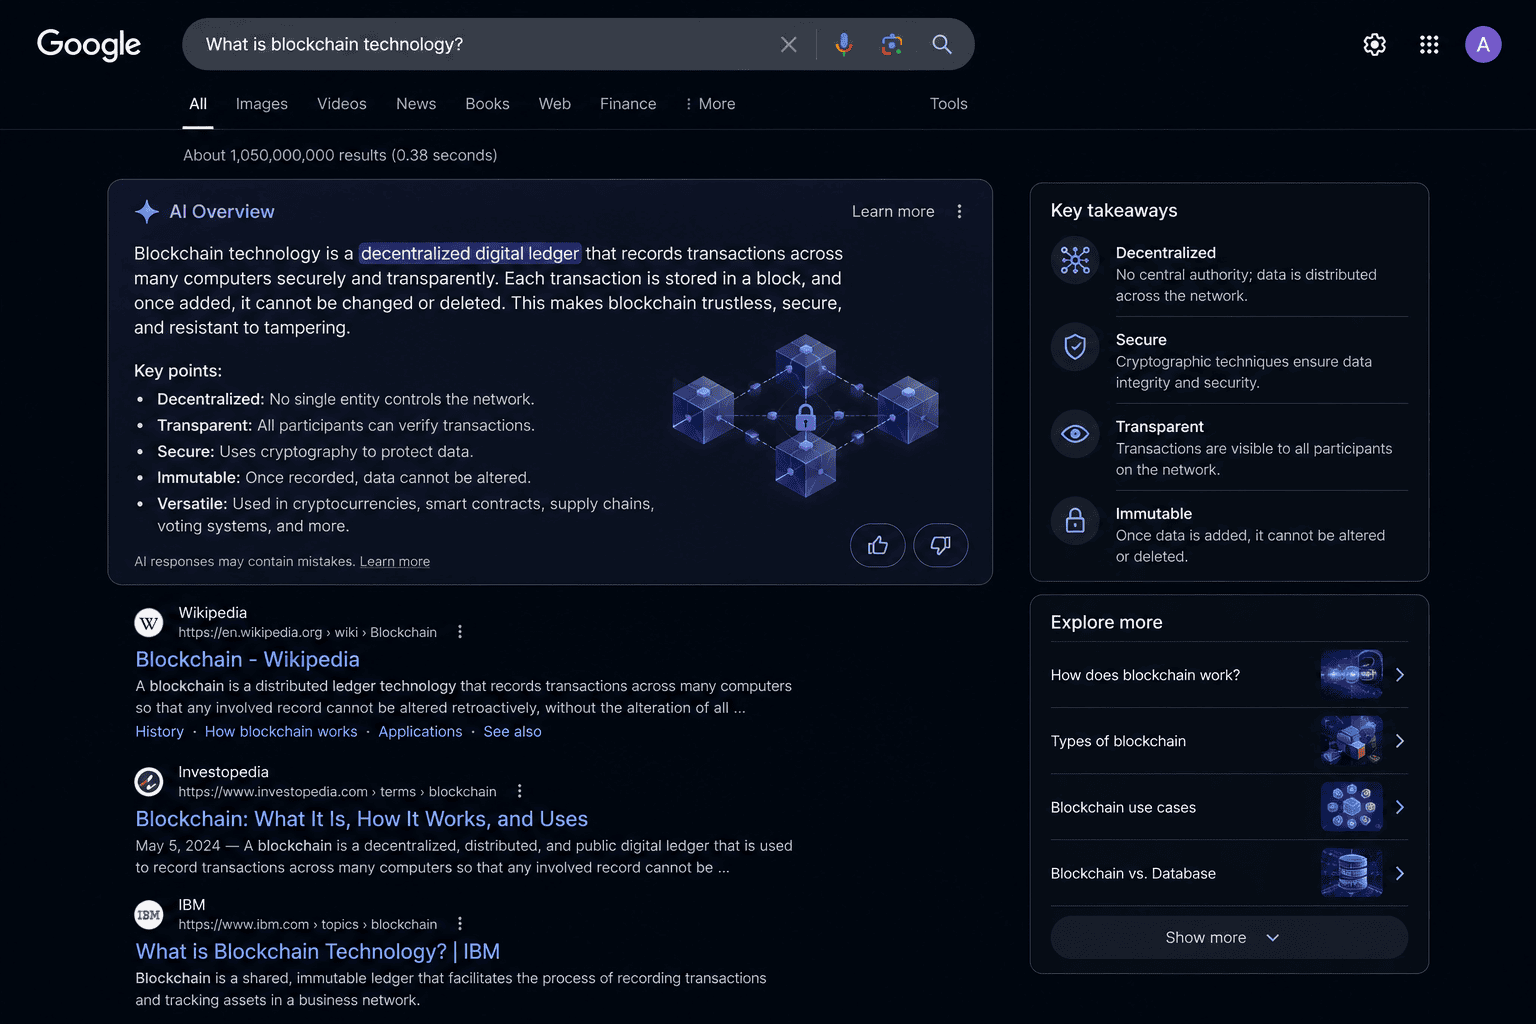Click 'About 1,050,000,000 results' text

(340, 155)
